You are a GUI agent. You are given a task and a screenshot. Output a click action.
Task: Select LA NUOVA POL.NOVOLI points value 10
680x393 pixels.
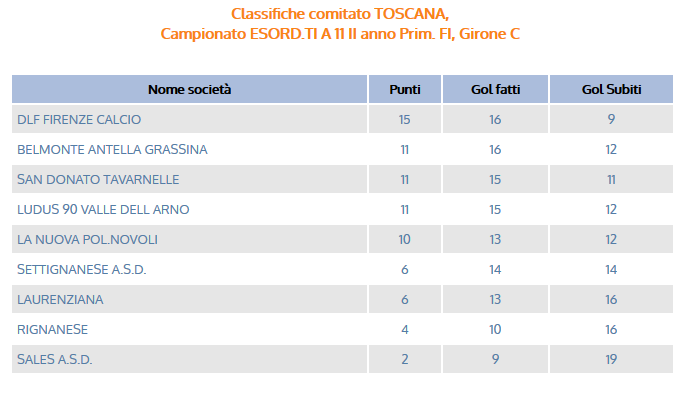pyautogui.click(x=405, y=239)
